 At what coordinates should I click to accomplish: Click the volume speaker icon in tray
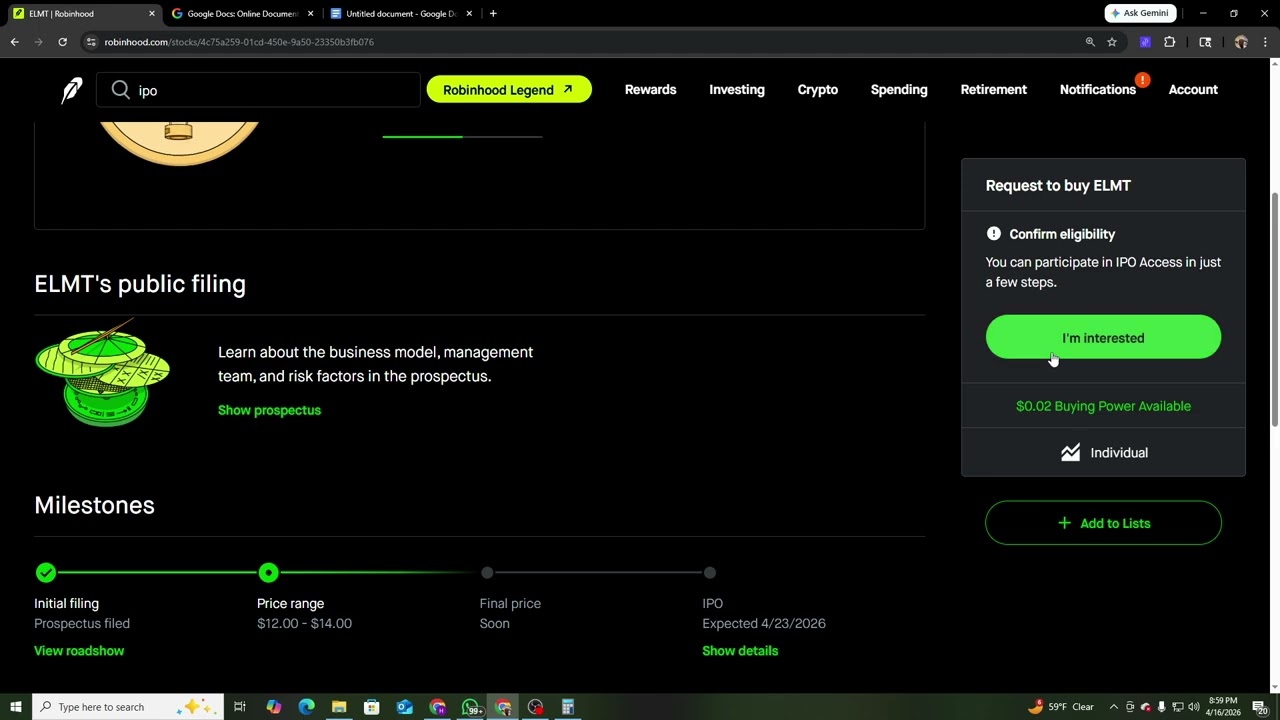point(1193,707)
